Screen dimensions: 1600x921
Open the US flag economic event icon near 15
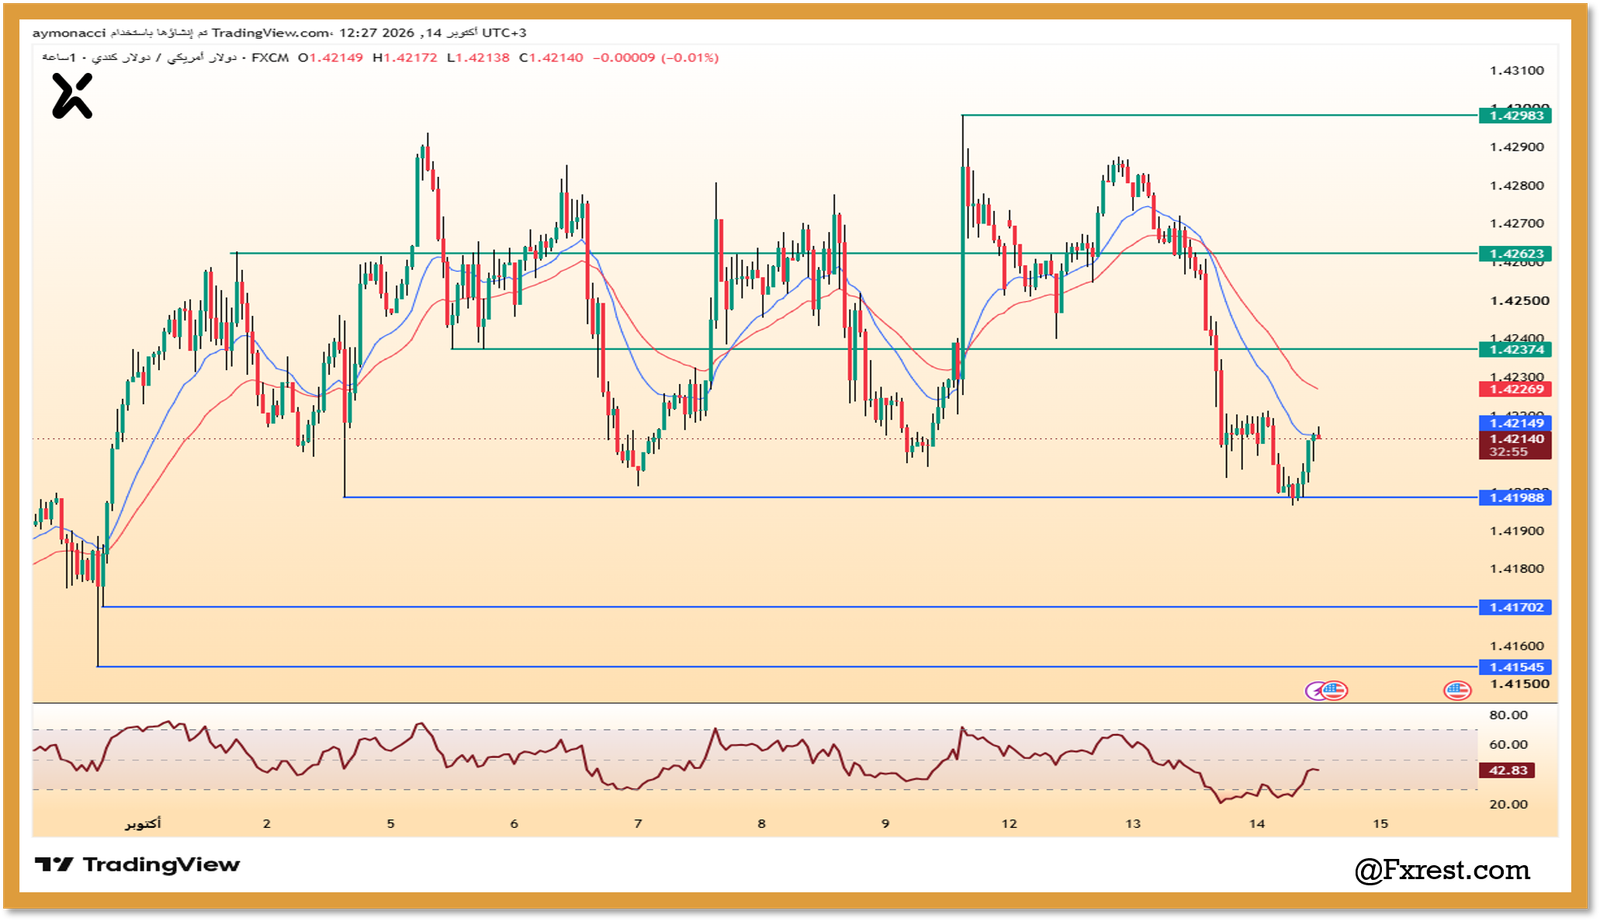click(1457, 690)
